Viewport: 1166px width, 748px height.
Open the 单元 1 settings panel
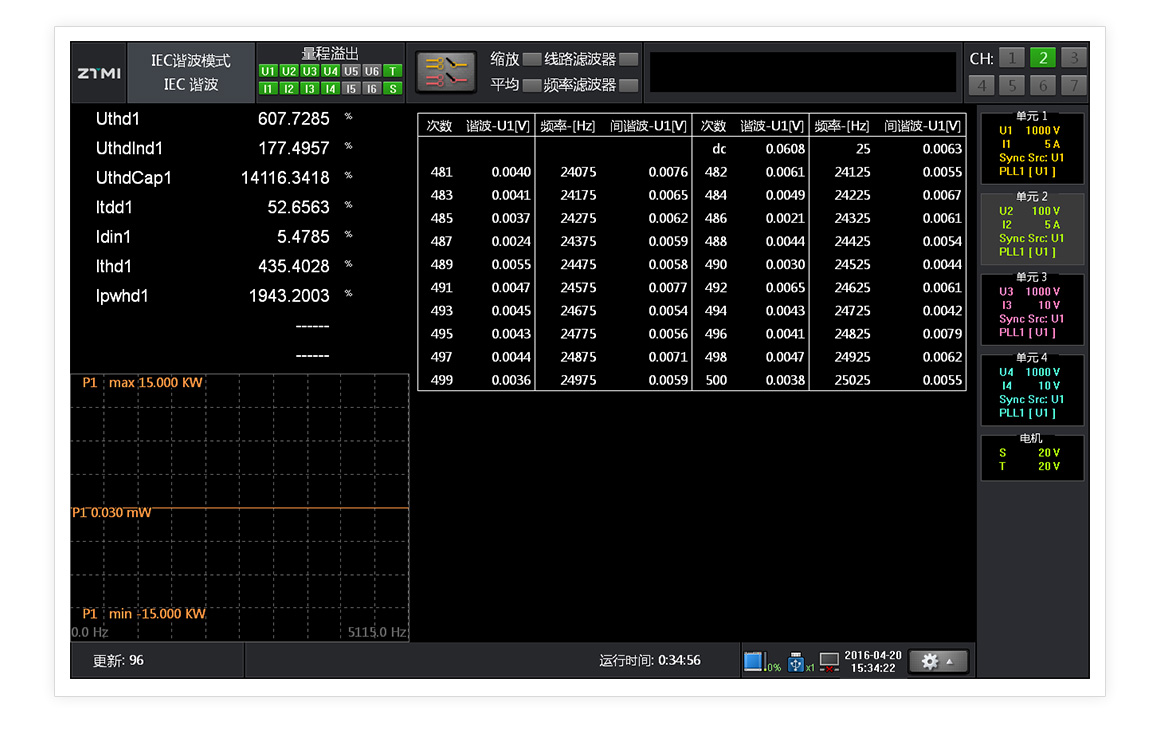[x=1031, y=146]
